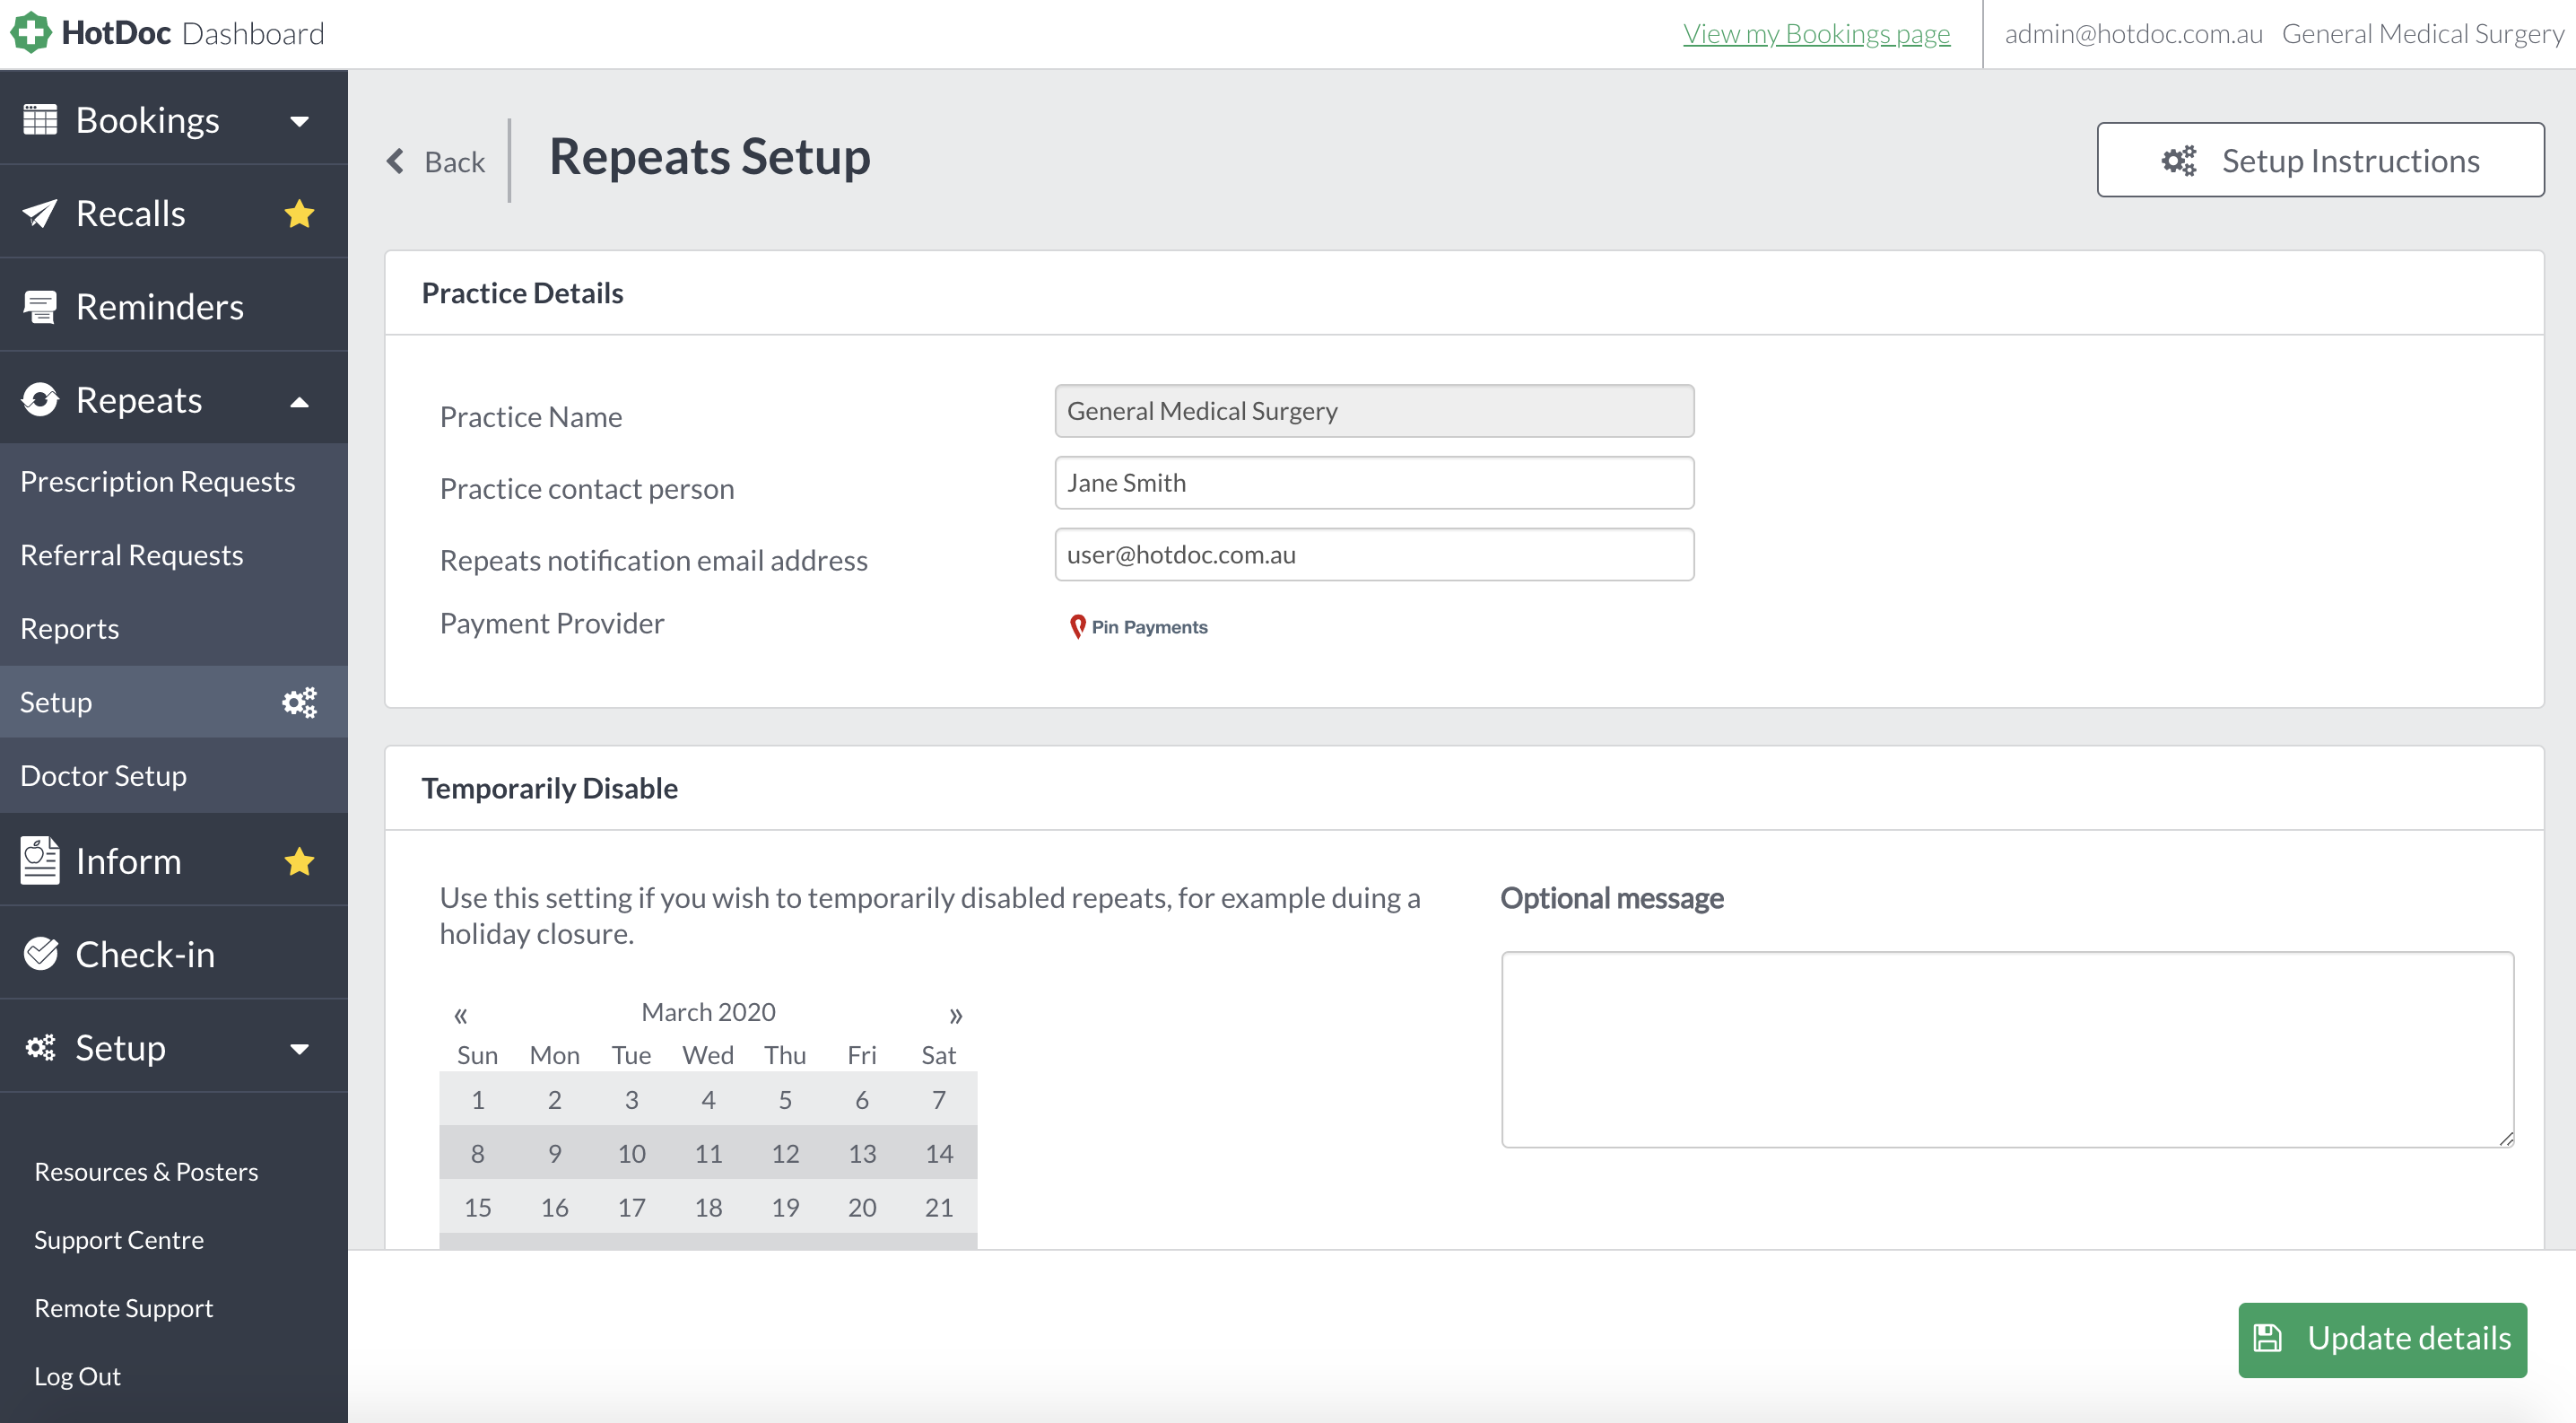The image size is (2576, 1423).
Task: Click the gears icon beside main Setup
Action: coord(40,1047)
